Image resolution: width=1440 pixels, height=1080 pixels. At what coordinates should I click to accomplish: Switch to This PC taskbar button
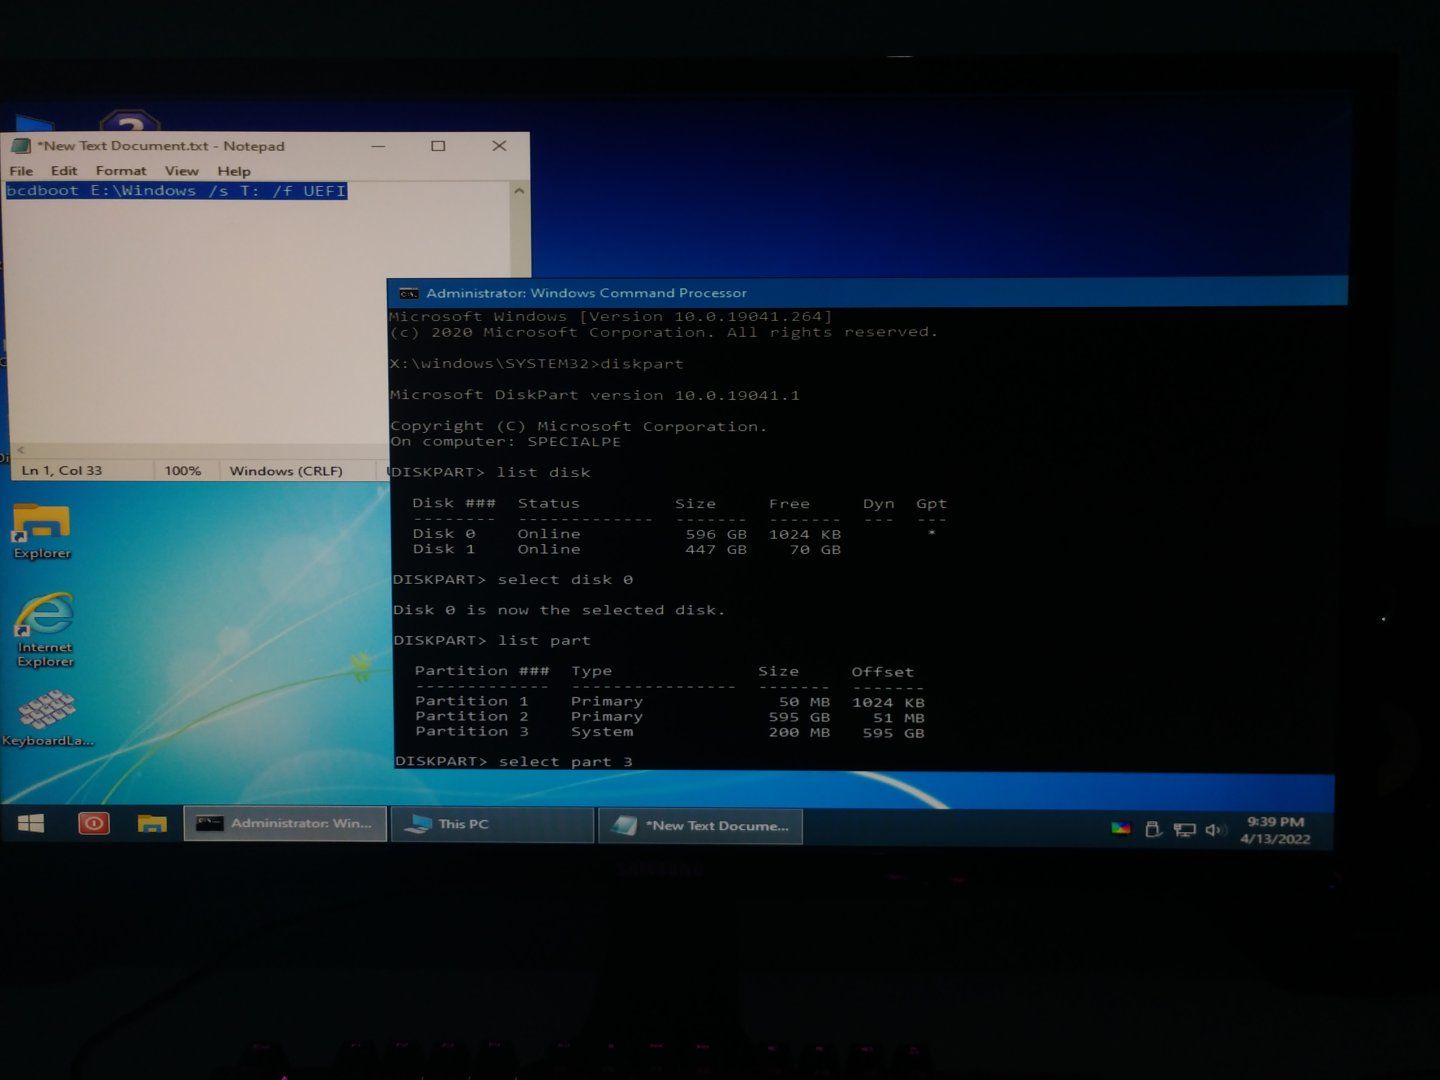(x=492, y=824)
